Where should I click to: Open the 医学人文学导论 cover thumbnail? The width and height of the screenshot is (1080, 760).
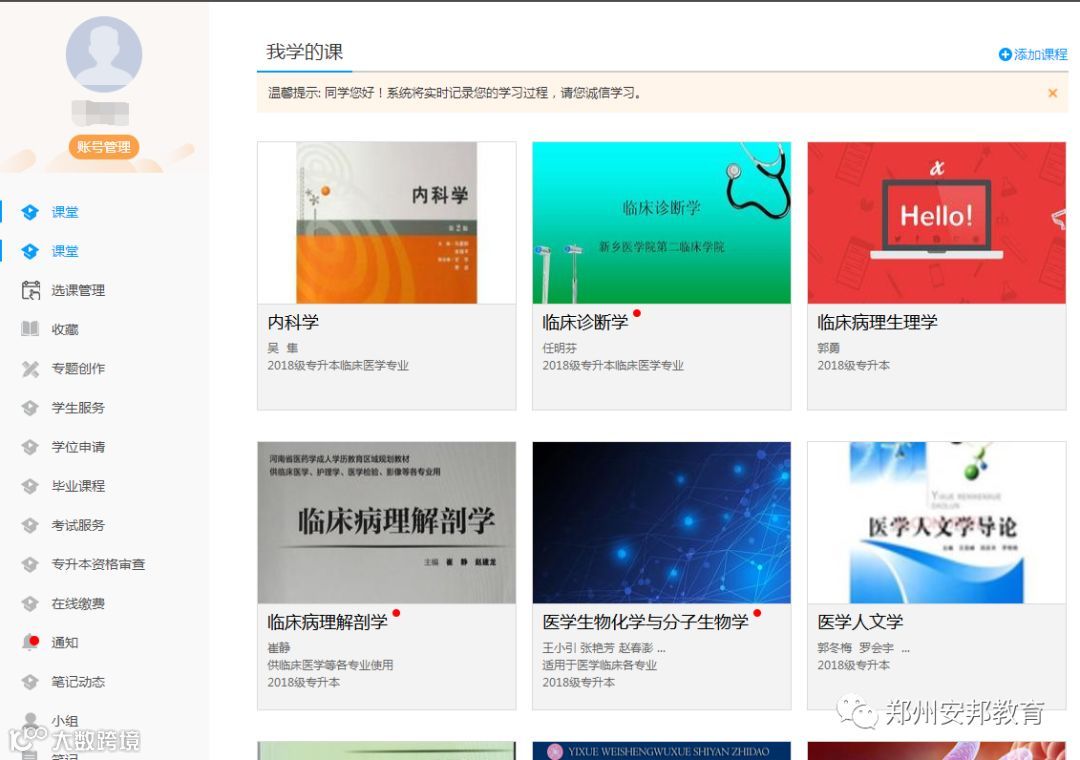click(x=937, y=523)
